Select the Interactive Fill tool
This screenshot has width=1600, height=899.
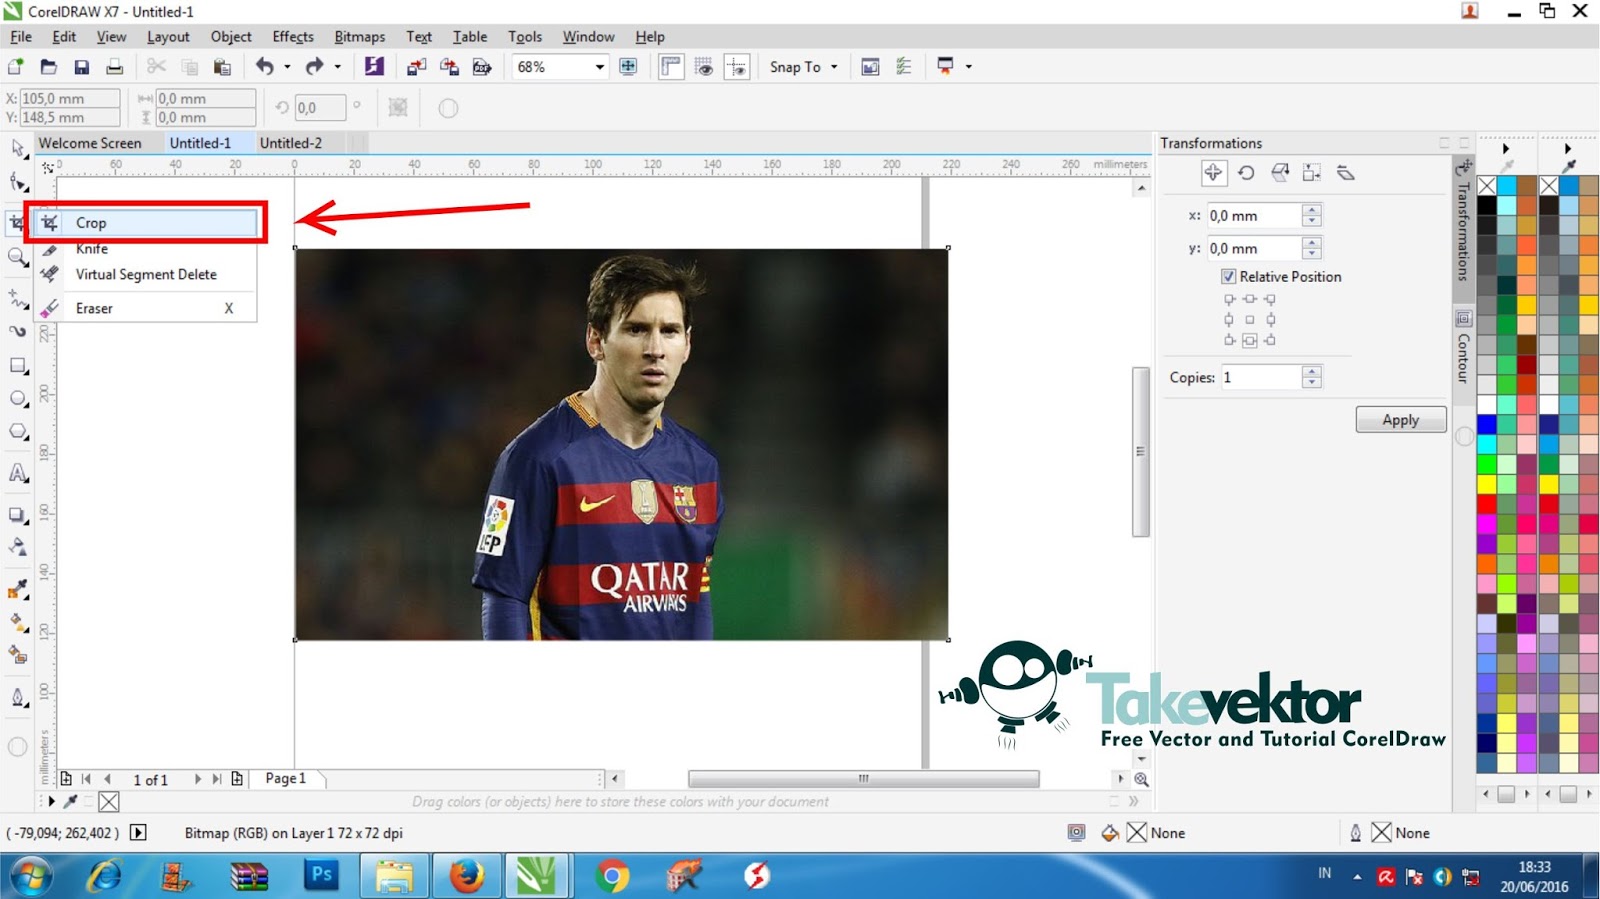pyautogui.click(x=18, y=622)
